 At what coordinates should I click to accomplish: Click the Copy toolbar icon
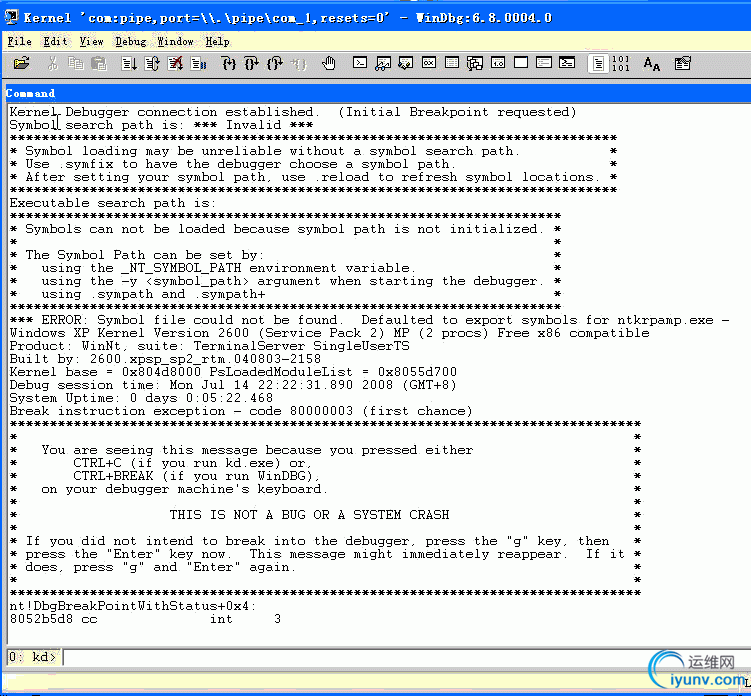(76, 63)
